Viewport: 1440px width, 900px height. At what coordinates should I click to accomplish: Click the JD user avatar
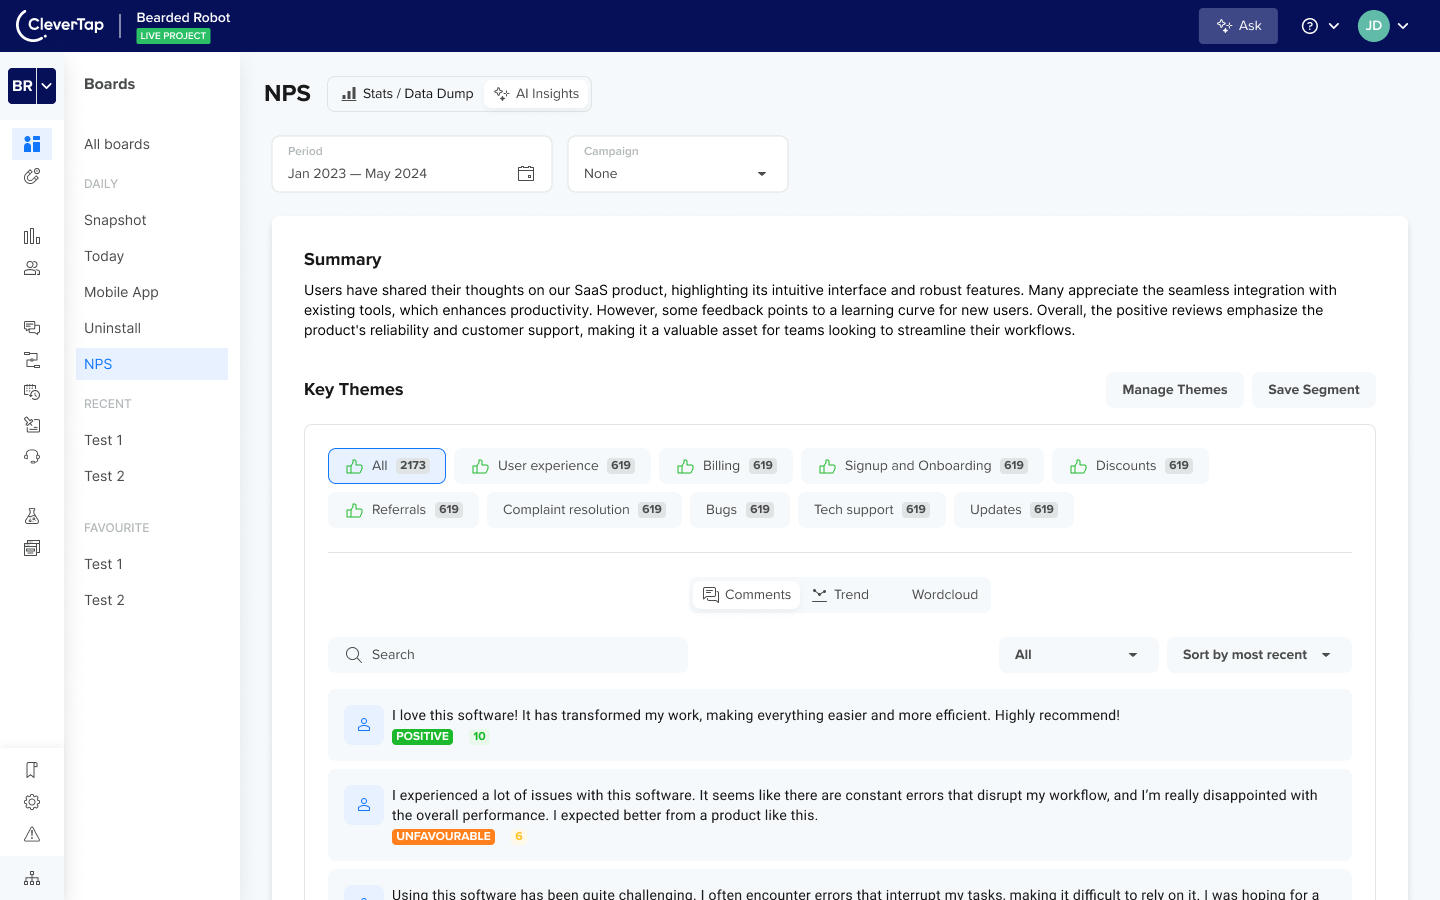pos(1374,26)
